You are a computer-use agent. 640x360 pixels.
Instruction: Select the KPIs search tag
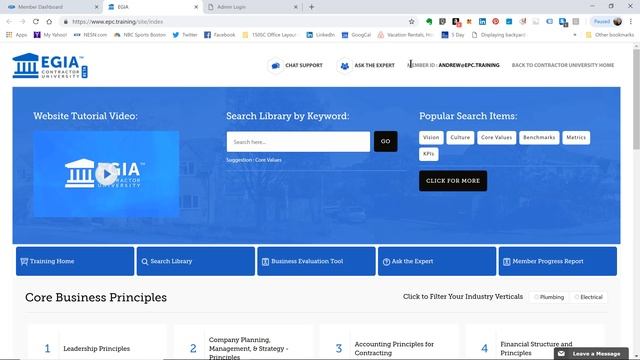click(x=429, y=154)
